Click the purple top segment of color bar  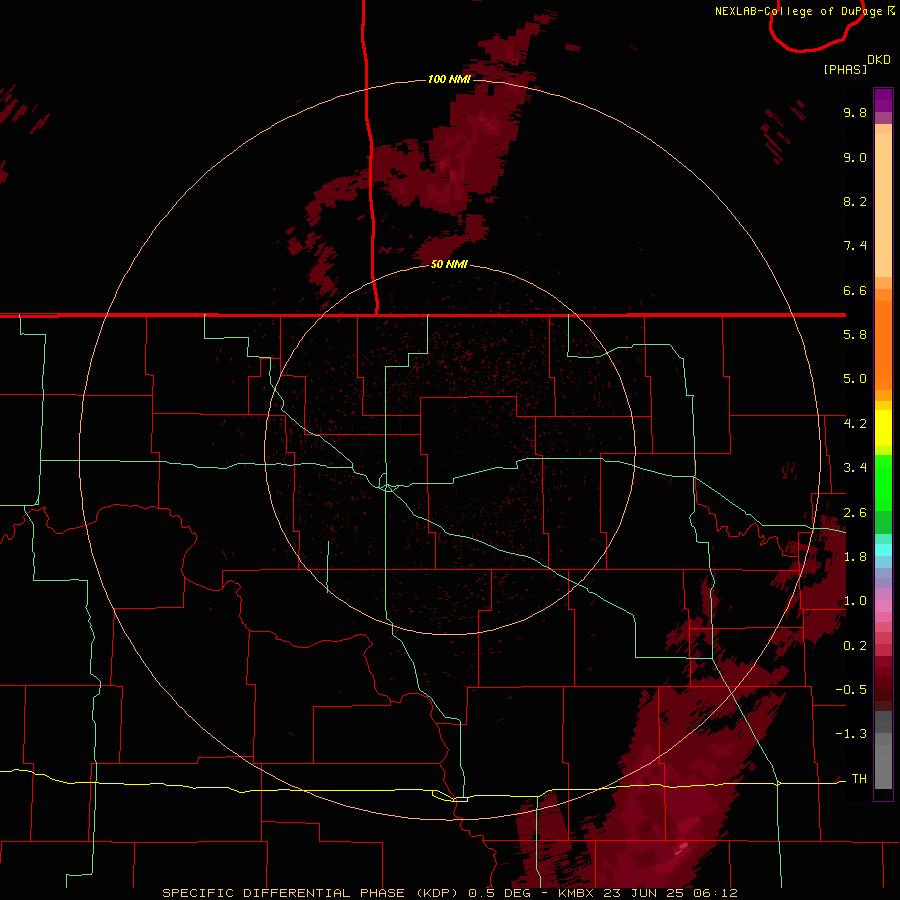(x=883, y=100)
